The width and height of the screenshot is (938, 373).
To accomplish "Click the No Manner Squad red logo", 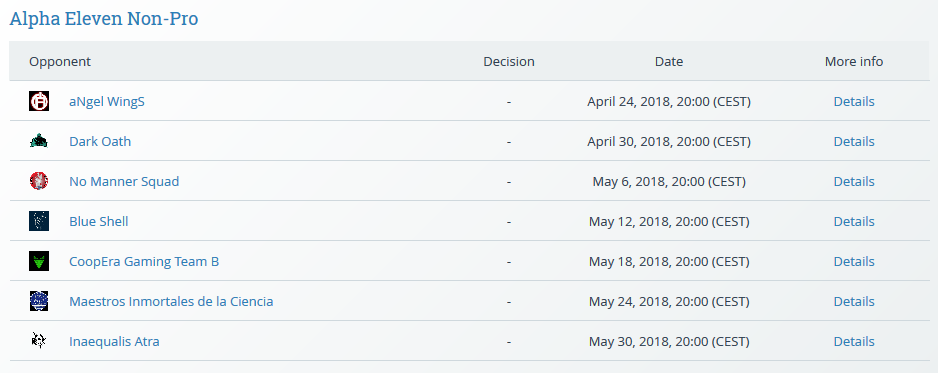I will [39, 181].
